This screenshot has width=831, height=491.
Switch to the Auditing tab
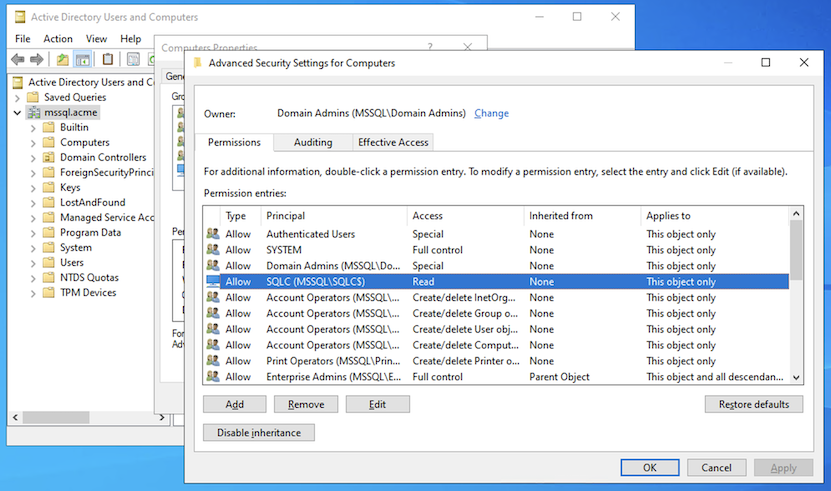coord(313,142)
